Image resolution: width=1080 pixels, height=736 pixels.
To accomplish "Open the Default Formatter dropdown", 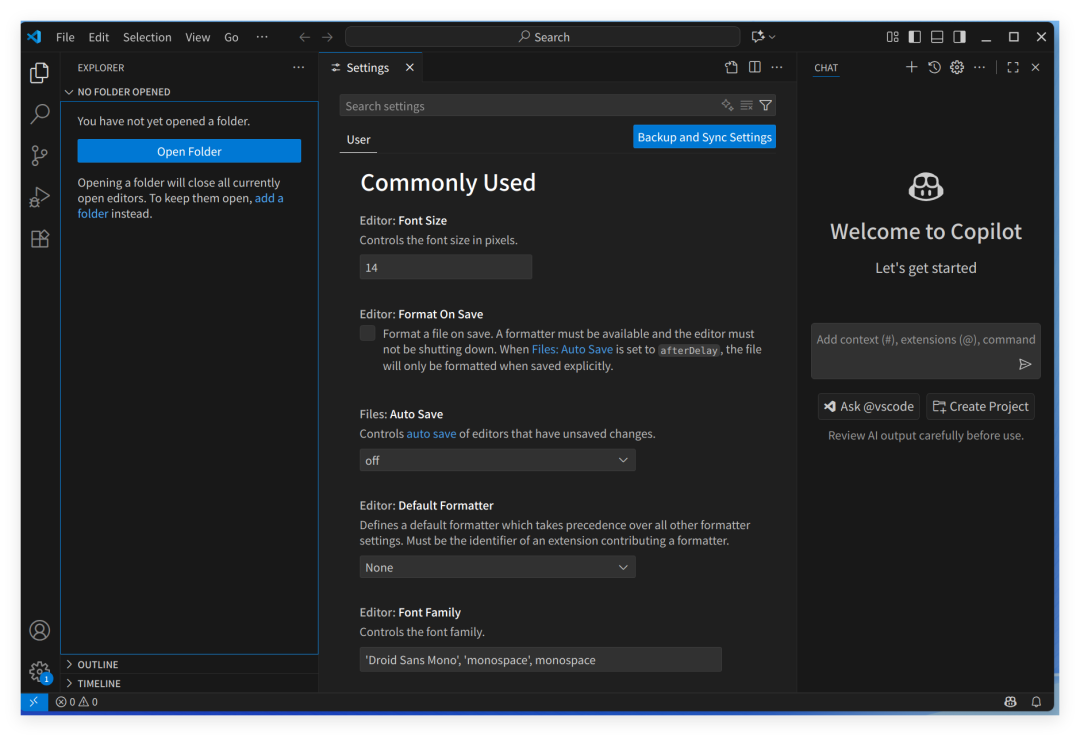I will coord(497,567).
